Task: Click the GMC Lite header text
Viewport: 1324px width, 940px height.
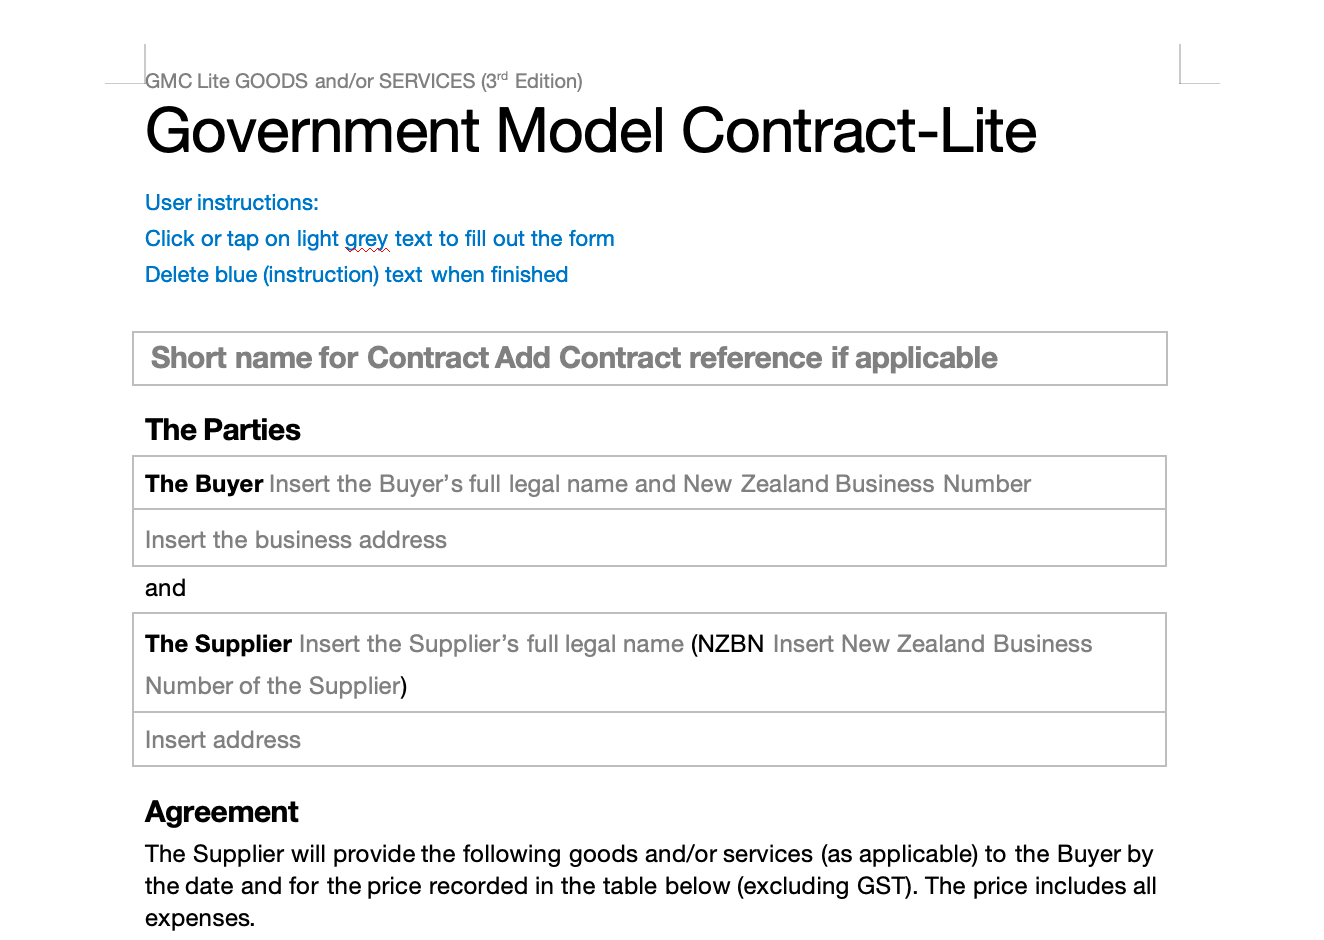Action: pyautogui.click(x=364, y=81)
